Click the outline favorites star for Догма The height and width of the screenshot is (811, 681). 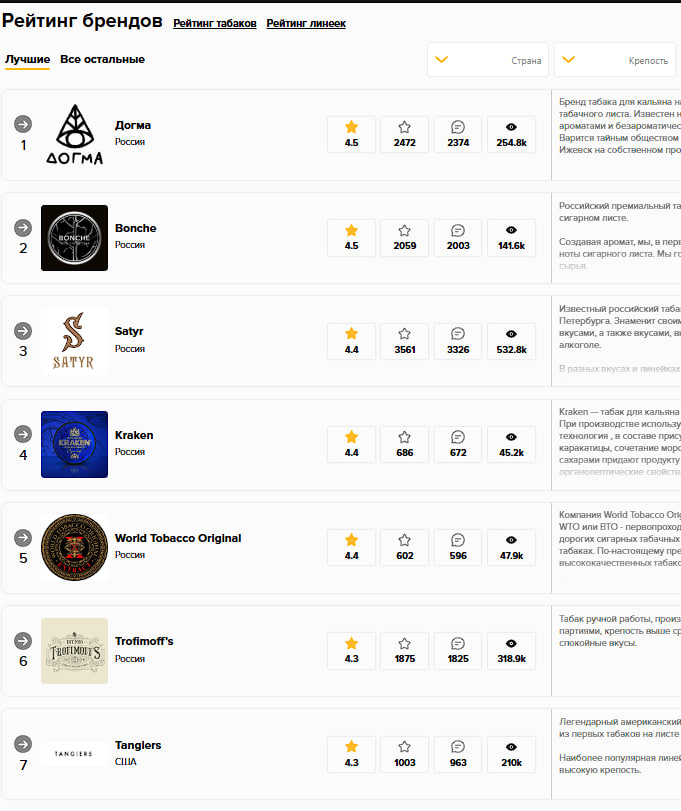pos(404,127)
